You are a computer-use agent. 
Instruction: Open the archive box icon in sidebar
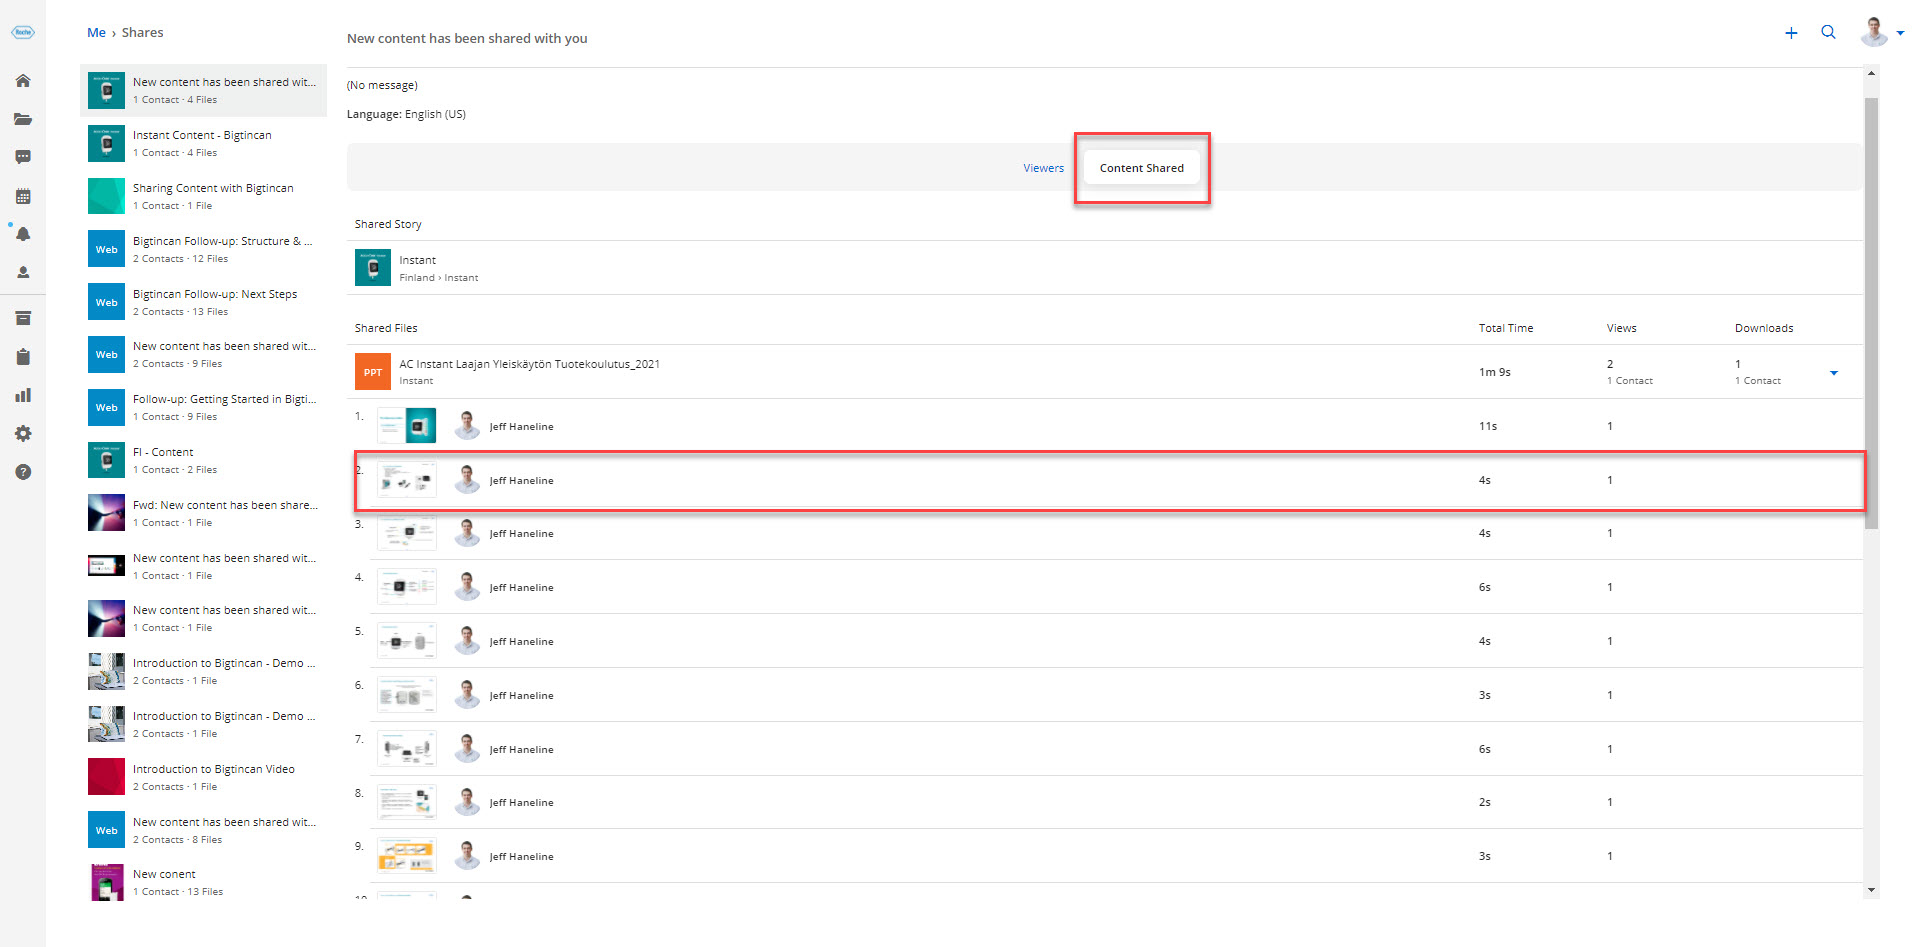[23, 318]
